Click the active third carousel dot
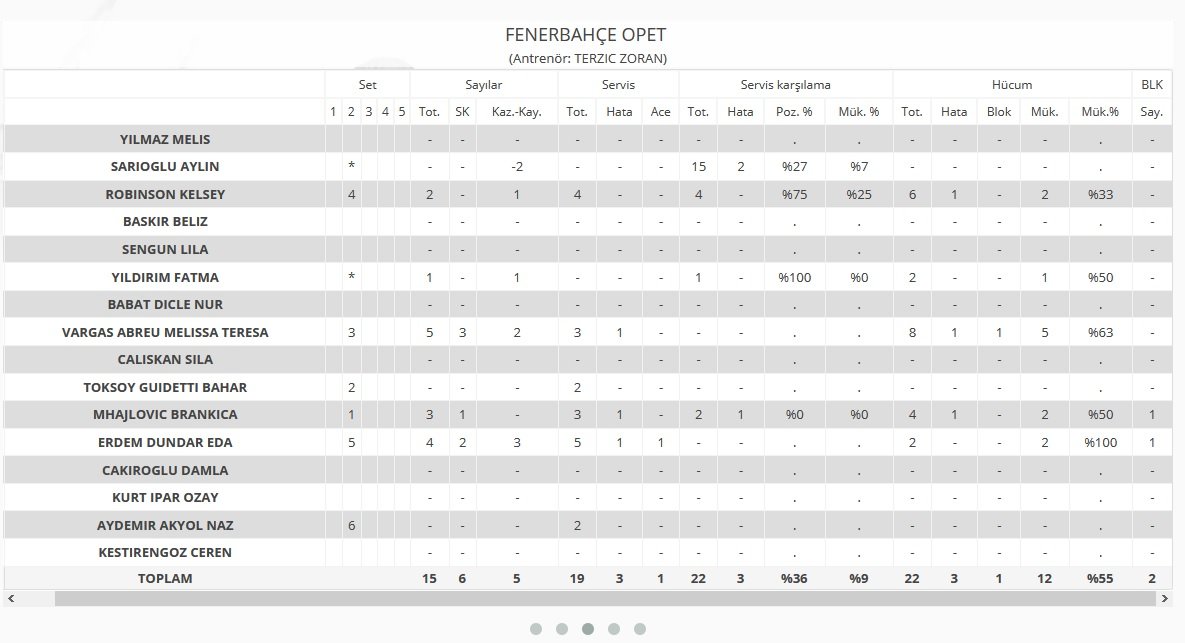The width and height of the screenshot is (1185, 643). pos(588,629)
